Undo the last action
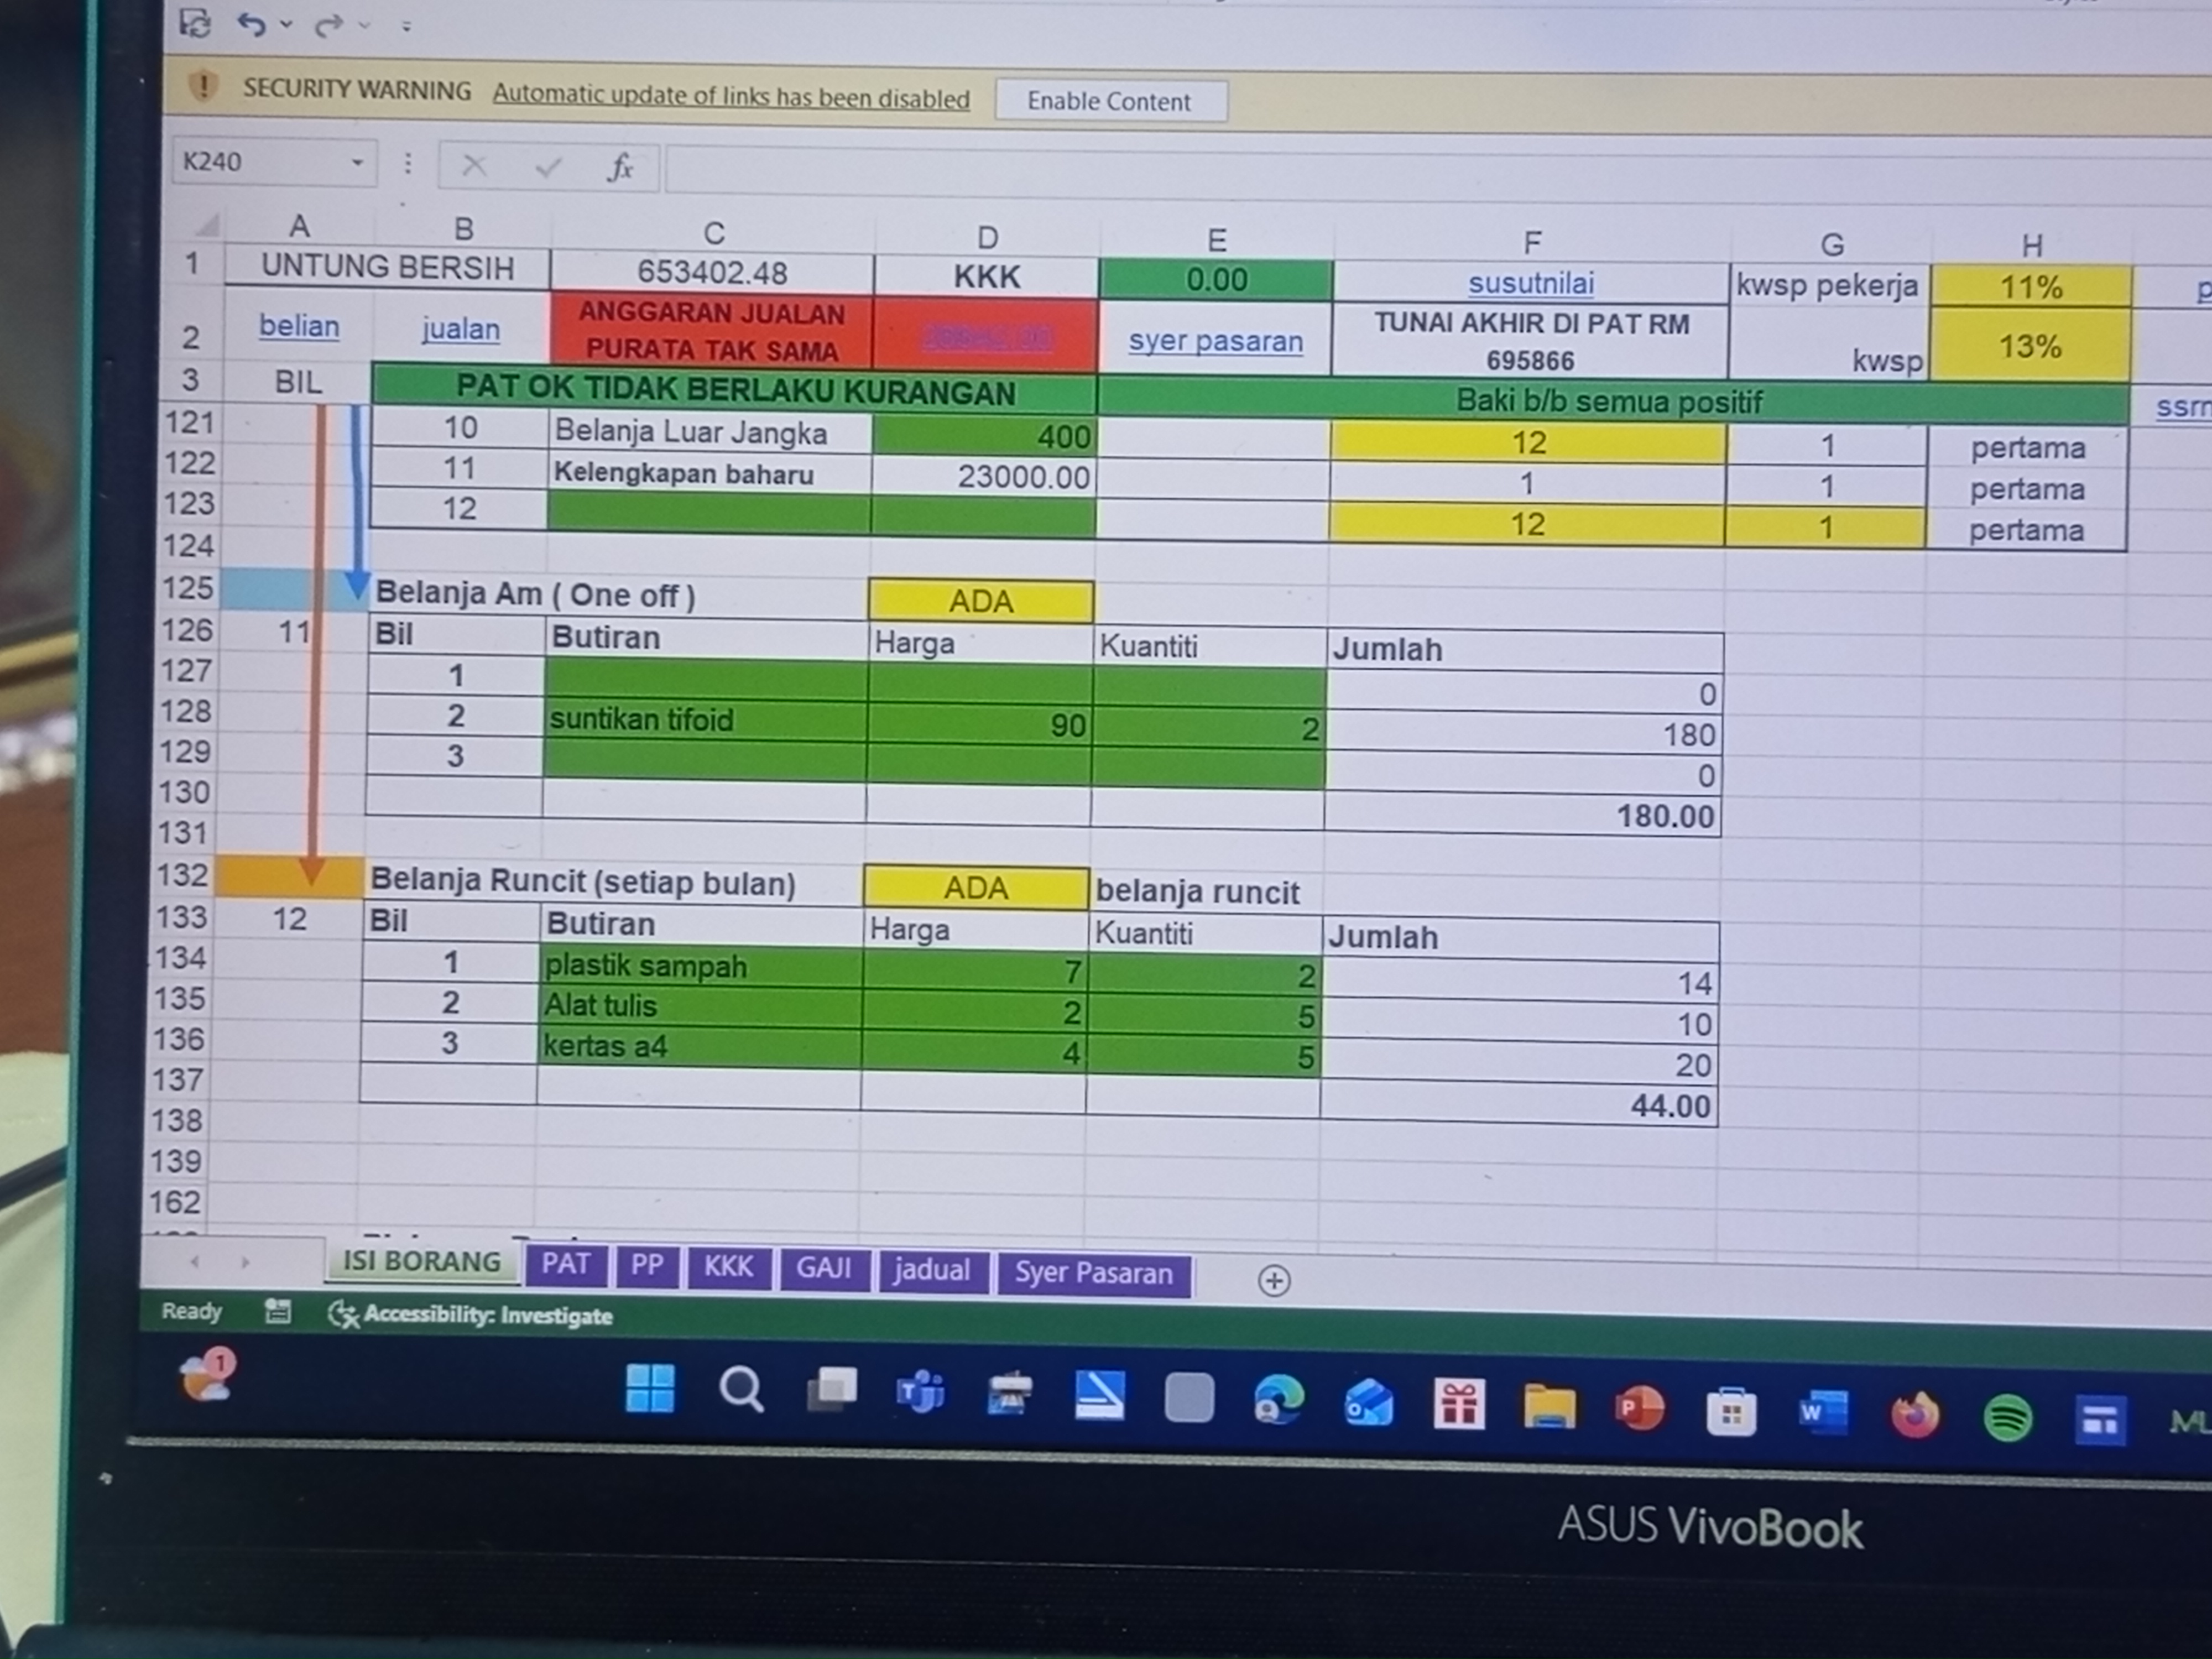The image size is (2212, 1659). [251, 24]
